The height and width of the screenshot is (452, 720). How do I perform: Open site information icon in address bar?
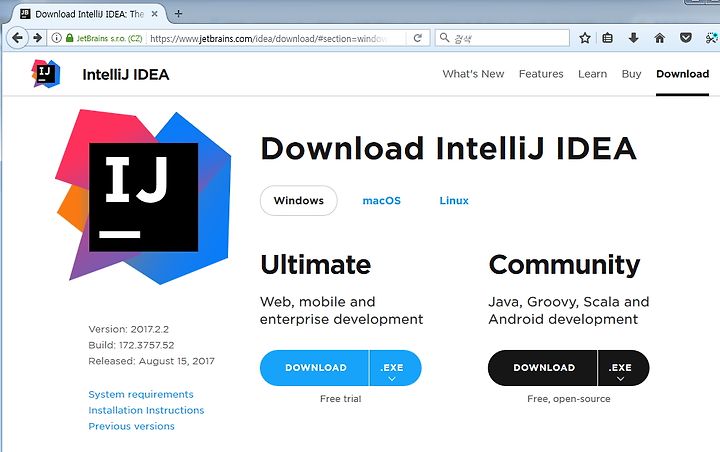(56, 38)
